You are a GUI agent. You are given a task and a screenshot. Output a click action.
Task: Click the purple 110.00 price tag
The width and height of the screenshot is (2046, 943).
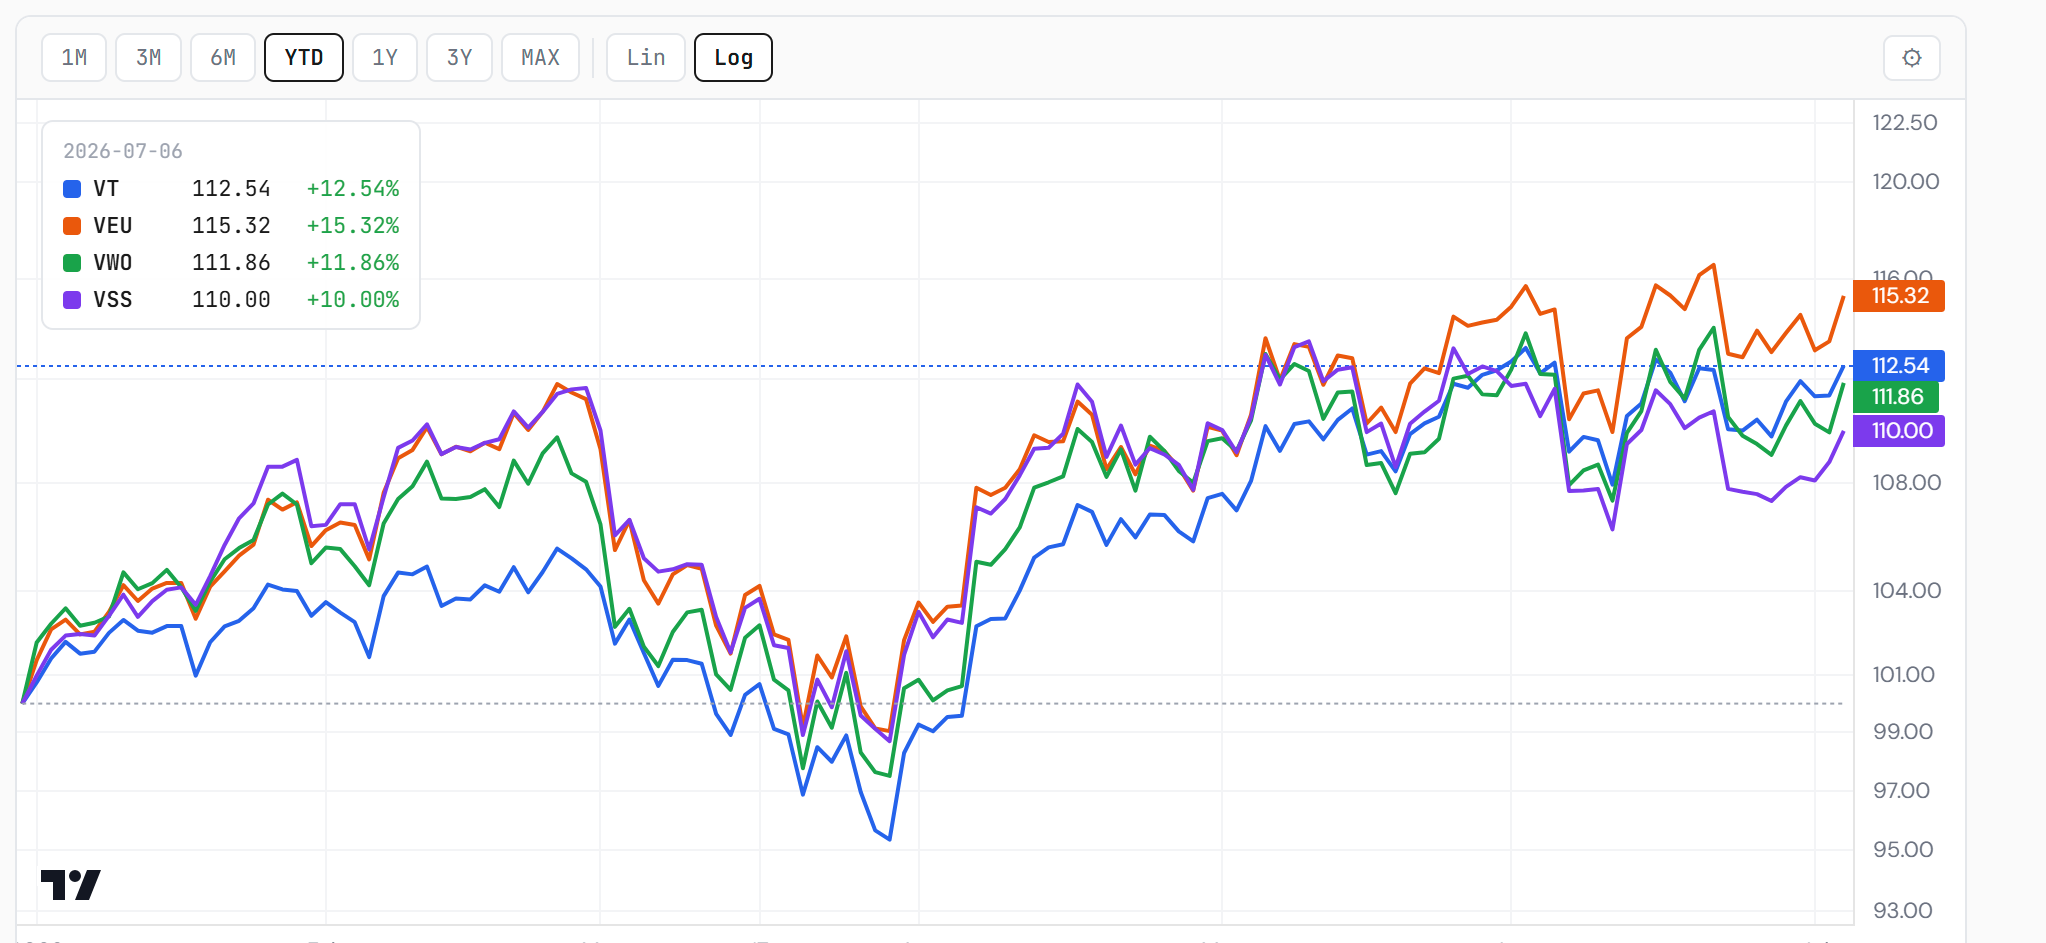[1899, 431]
